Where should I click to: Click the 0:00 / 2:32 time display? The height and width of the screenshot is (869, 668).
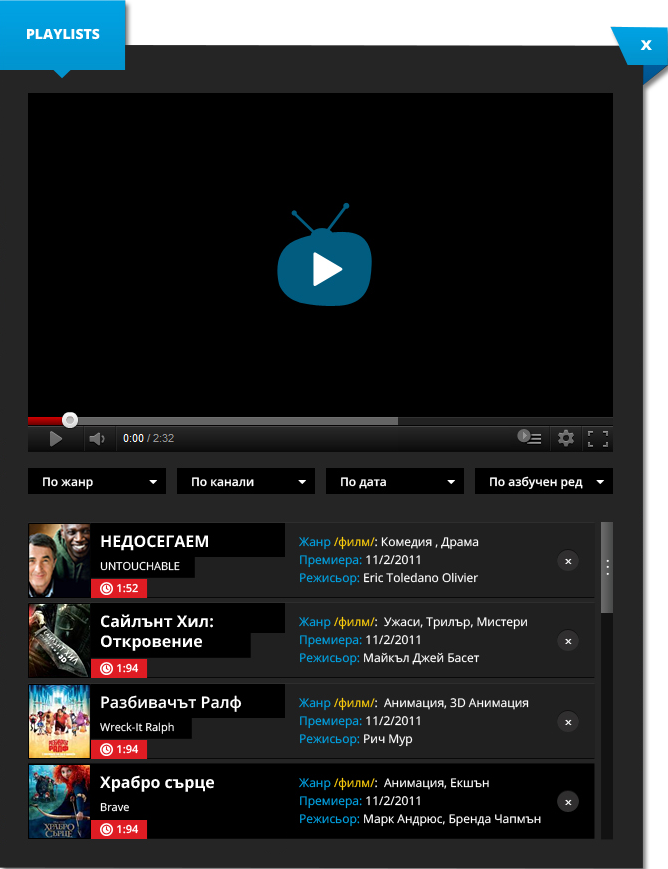pos(149,438)
